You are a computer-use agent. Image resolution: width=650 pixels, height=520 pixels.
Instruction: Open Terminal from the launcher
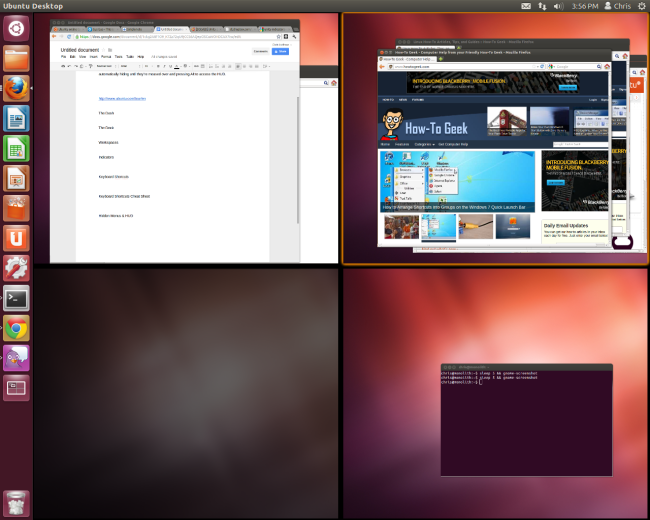[16, 298]
